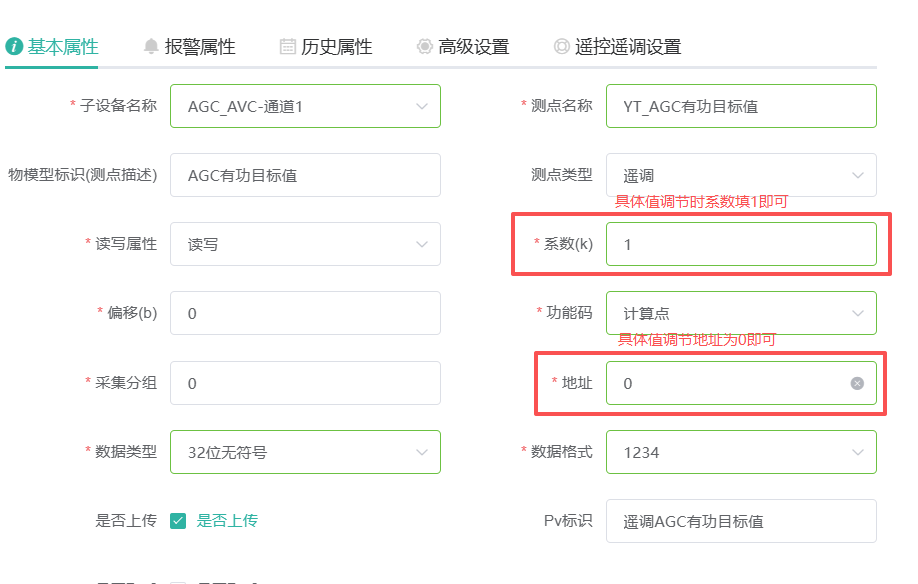Click the 测点名称 input field

tap(741, 106)
